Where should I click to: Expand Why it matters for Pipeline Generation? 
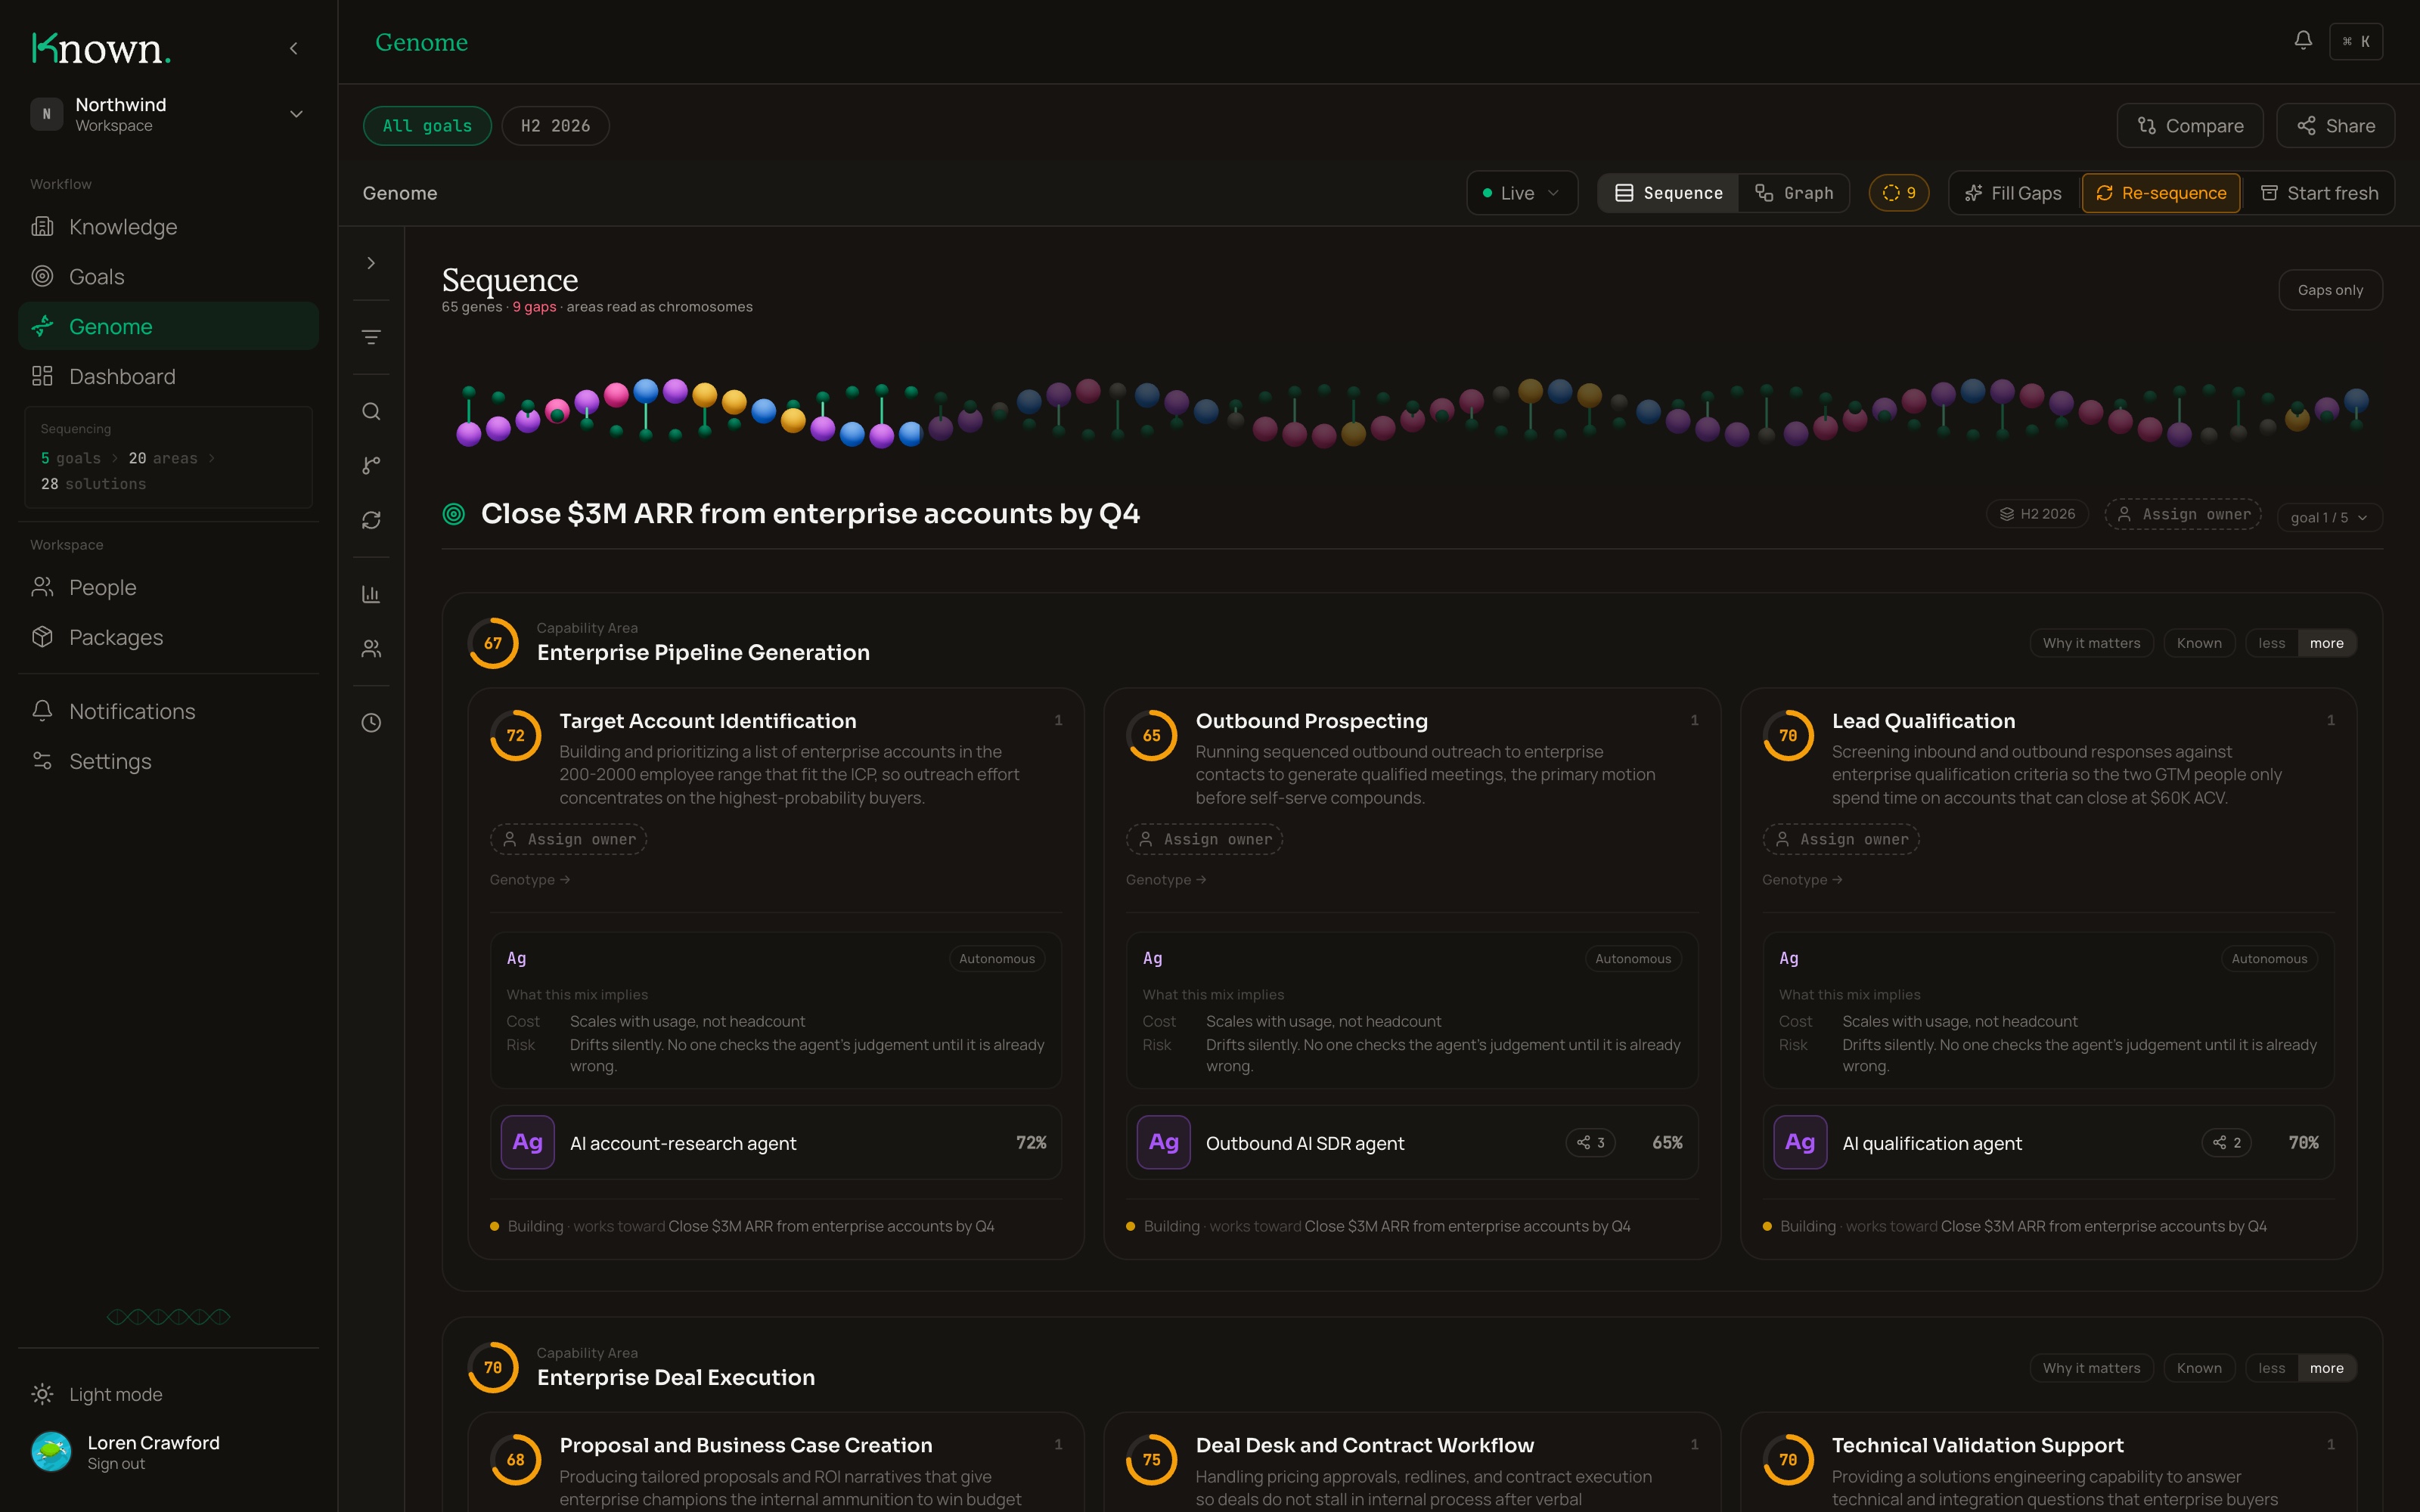pyautogui.click(x=2091, y=643)
